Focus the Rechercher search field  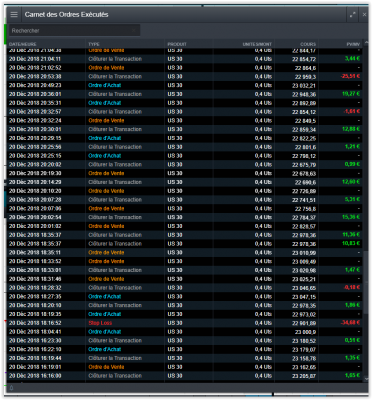(x=74, y=30)
